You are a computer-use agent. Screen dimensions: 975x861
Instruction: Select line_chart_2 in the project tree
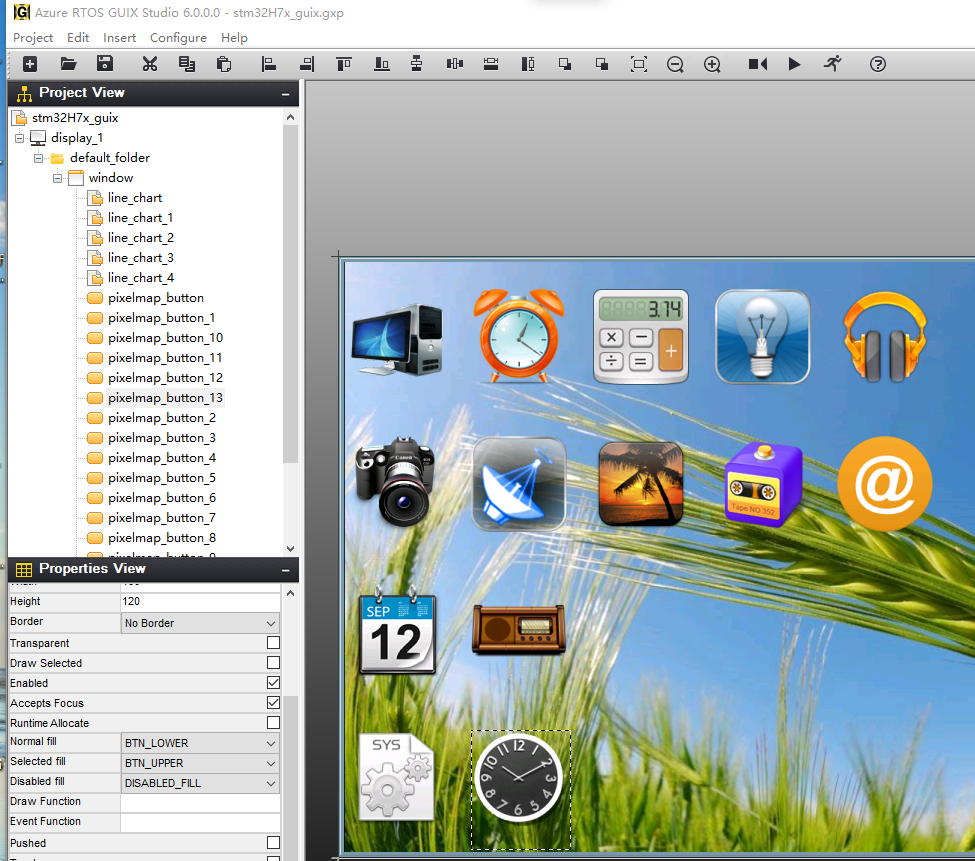pos(141,237)
